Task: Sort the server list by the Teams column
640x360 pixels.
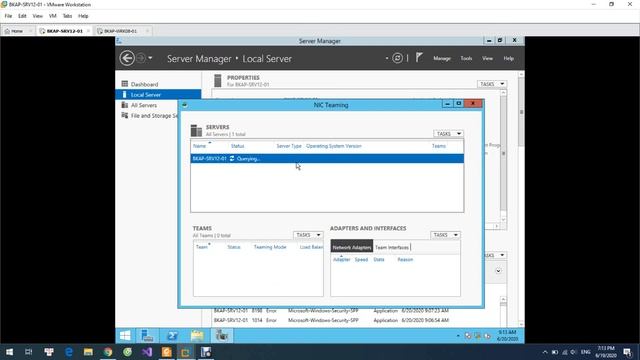Action: tap(439, 146)
